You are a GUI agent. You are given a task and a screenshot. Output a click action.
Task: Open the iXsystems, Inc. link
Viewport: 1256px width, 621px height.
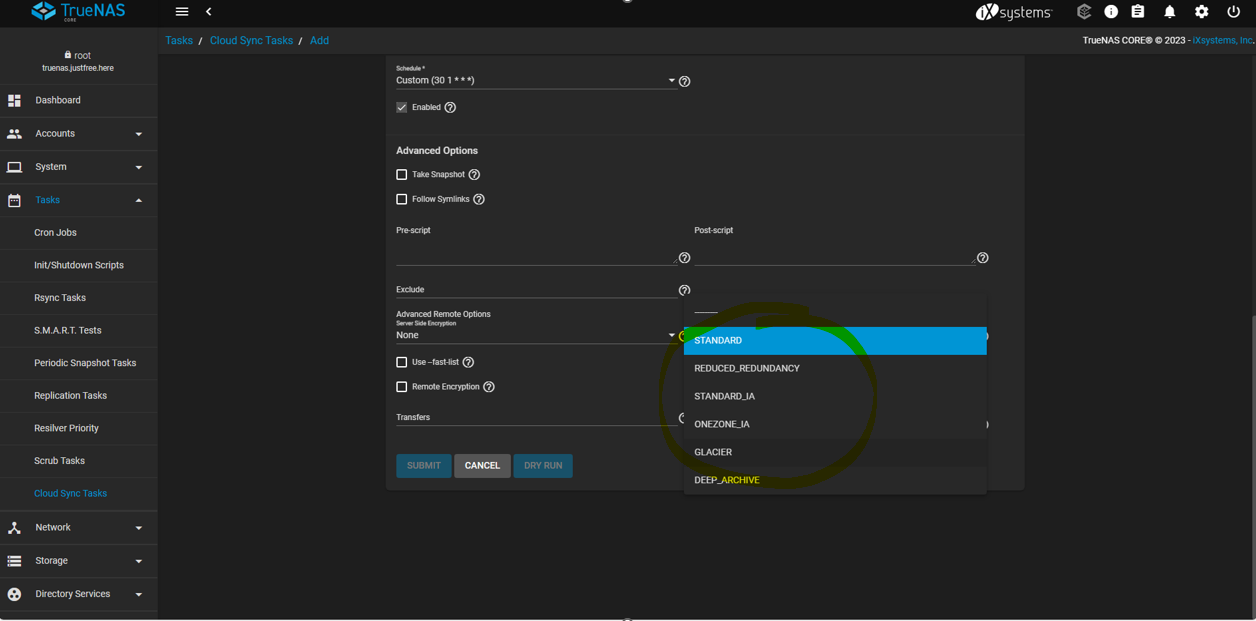point(1223,41)
